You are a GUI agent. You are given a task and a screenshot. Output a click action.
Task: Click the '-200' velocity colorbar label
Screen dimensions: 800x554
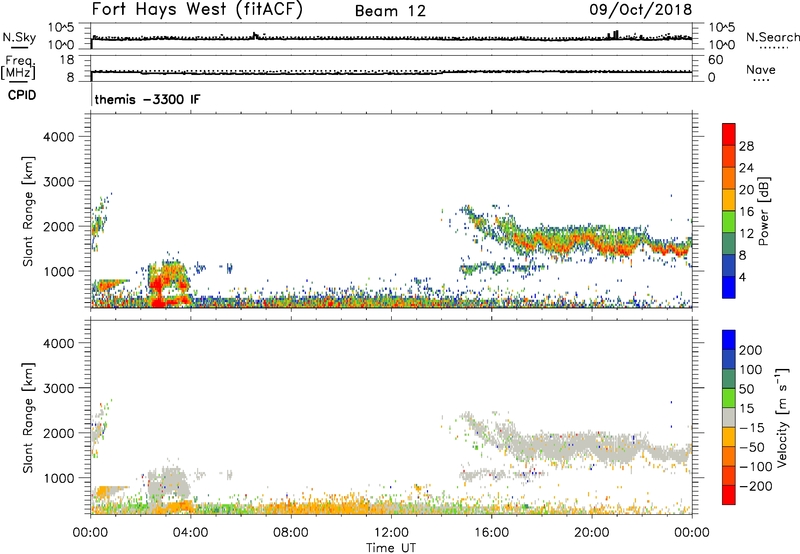755,486
